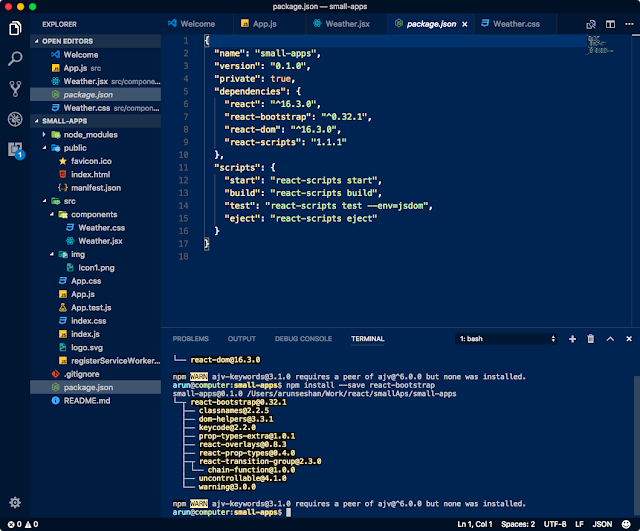
Task: Open Extensions view with update badge
Action: (16, 150)
